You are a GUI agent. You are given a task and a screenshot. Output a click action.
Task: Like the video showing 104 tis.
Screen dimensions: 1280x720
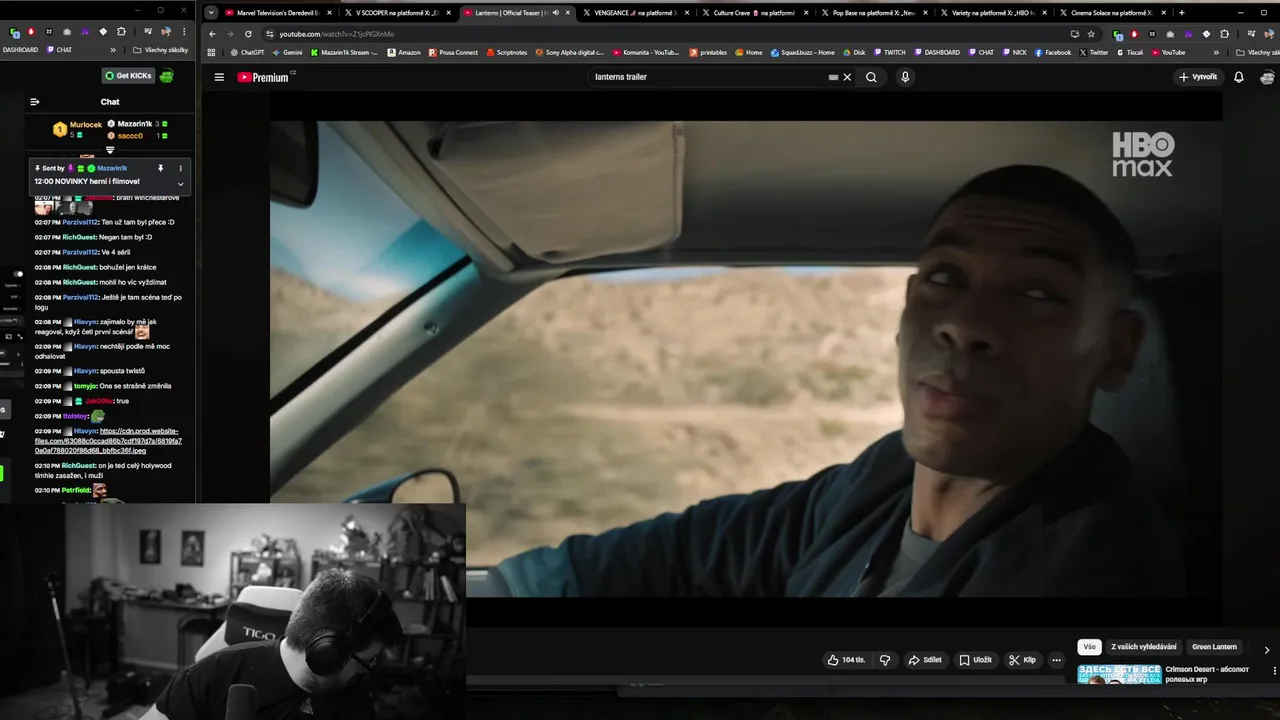846,660
